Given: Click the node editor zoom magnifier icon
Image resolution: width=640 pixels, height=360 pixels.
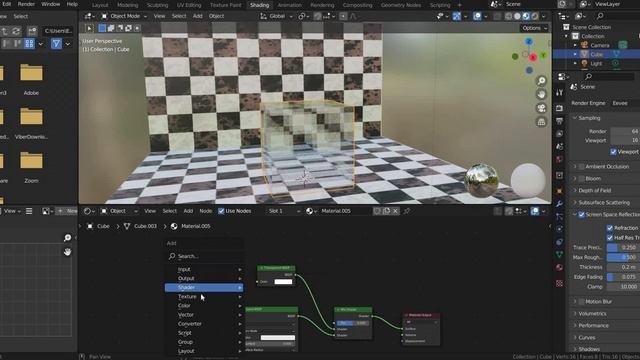Looking at the screenshot, I should tap(67, 238).
